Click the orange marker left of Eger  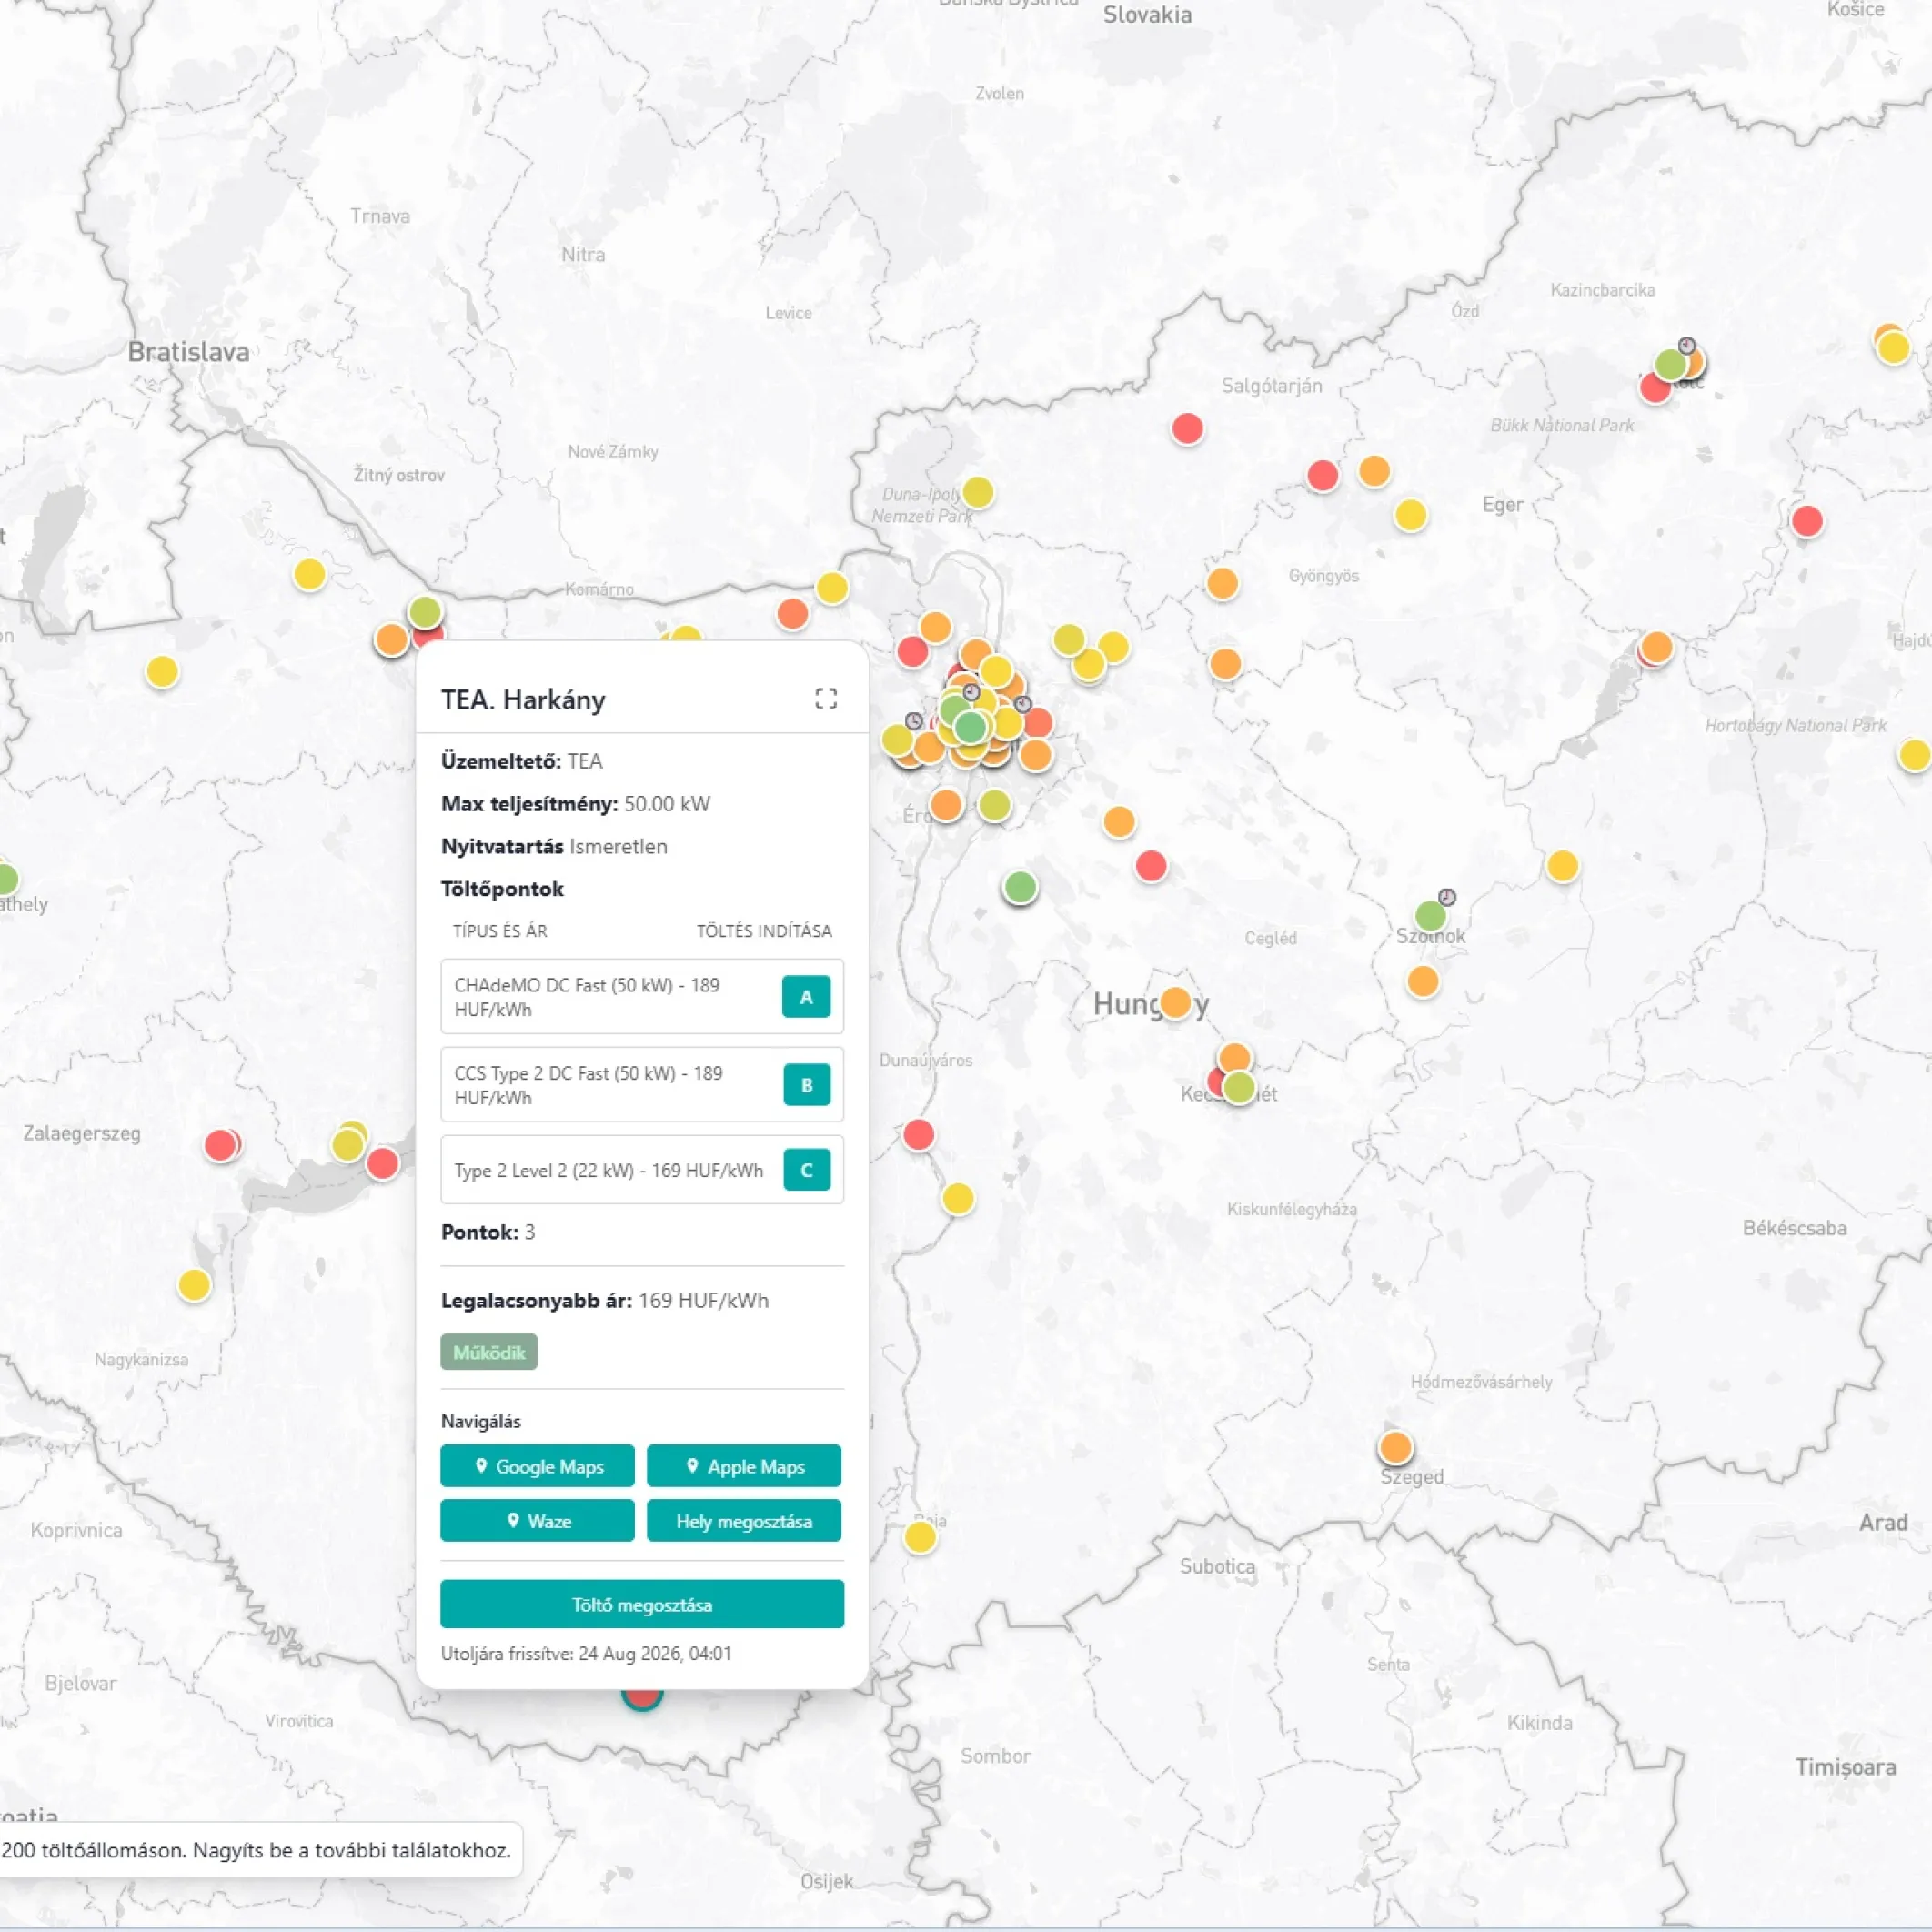(x=1374, y=471)
